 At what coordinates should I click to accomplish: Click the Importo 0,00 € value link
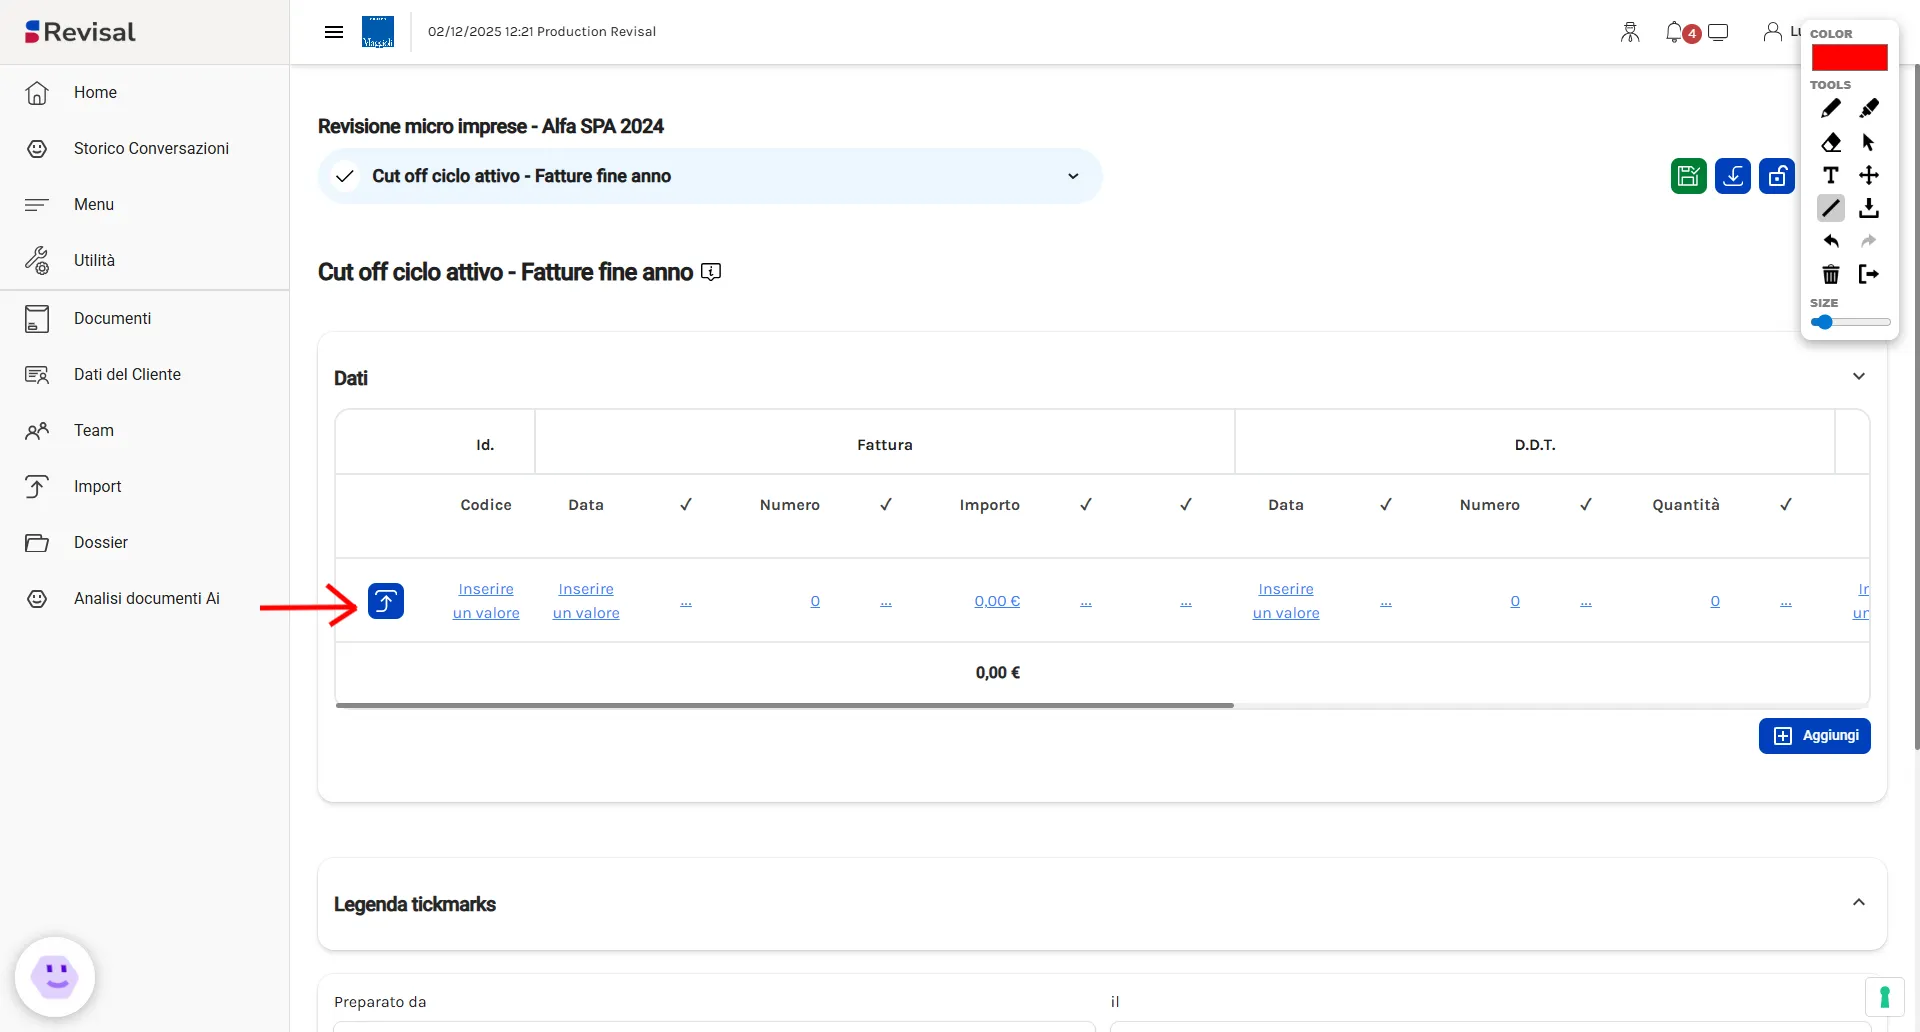[x=997, y=601]
